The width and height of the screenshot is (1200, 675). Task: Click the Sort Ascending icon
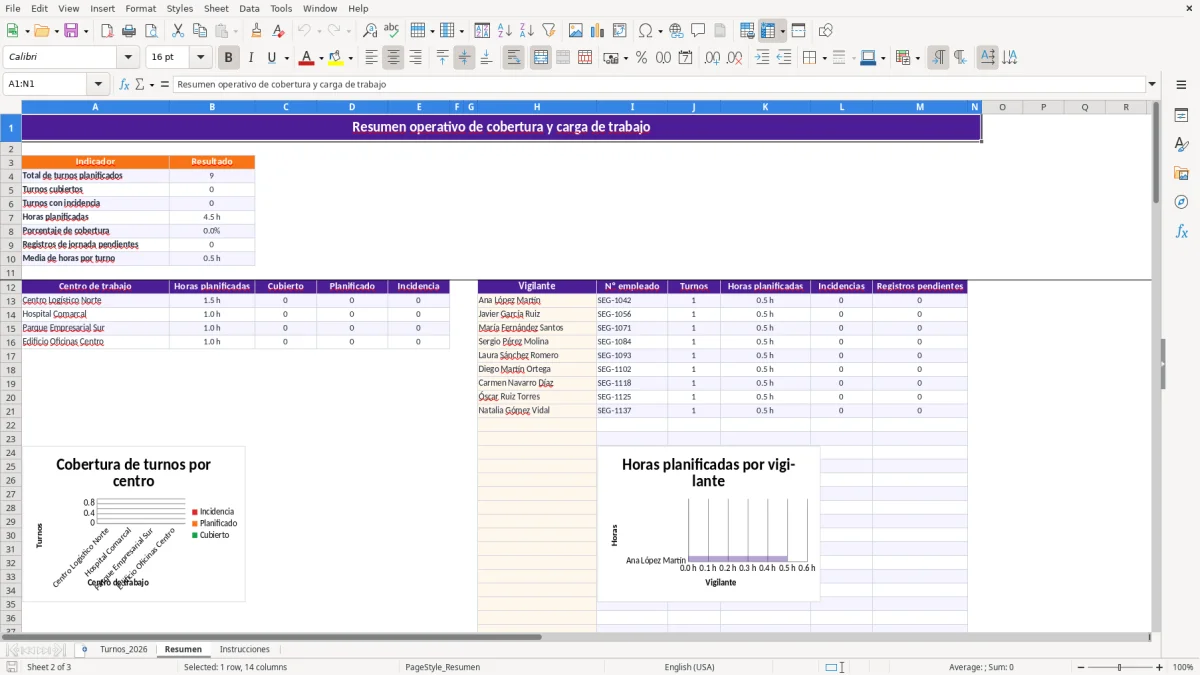pos(505,31)
